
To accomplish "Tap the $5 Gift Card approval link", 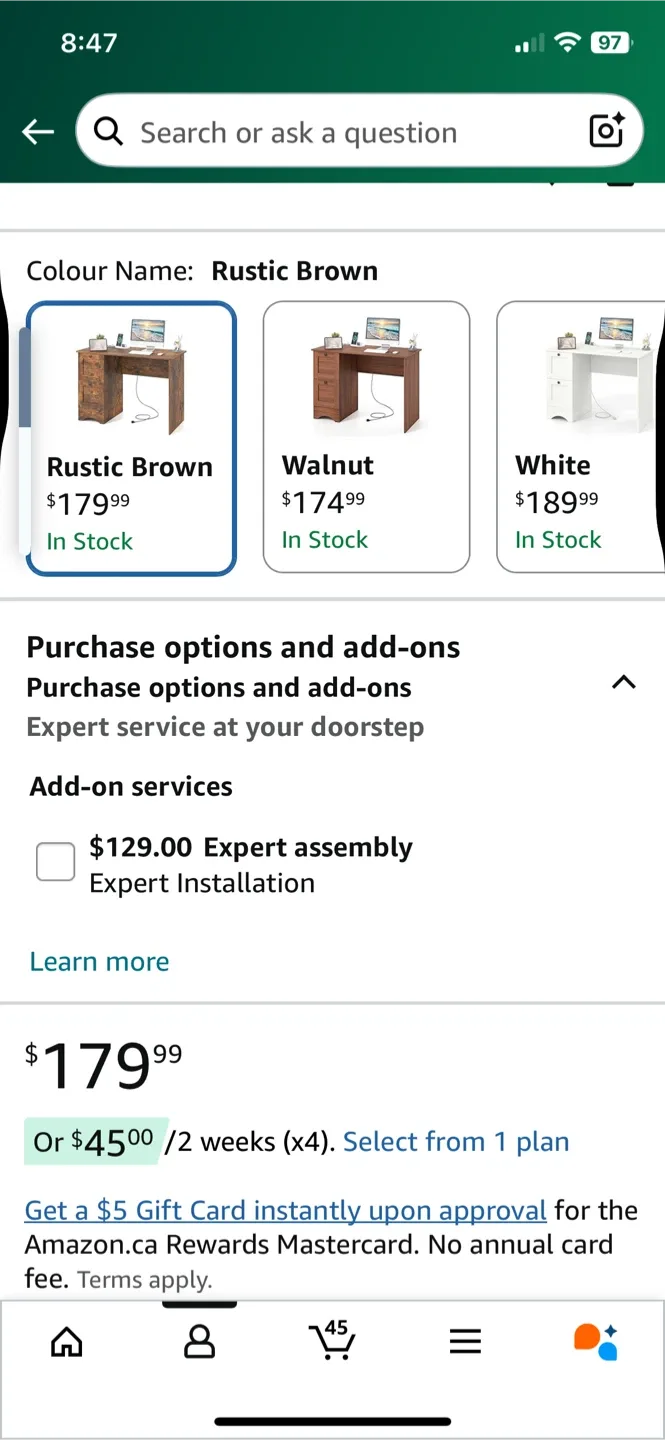I will [285, 1210].
